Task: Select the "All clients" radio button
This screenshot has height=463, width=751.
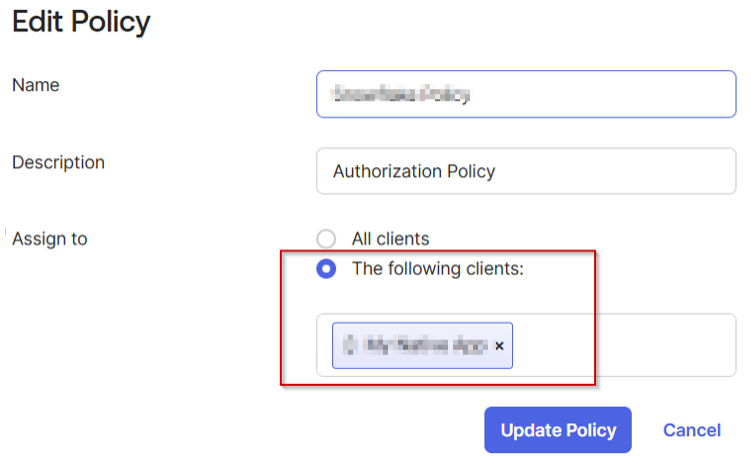Action: click(x=326, y=239)
